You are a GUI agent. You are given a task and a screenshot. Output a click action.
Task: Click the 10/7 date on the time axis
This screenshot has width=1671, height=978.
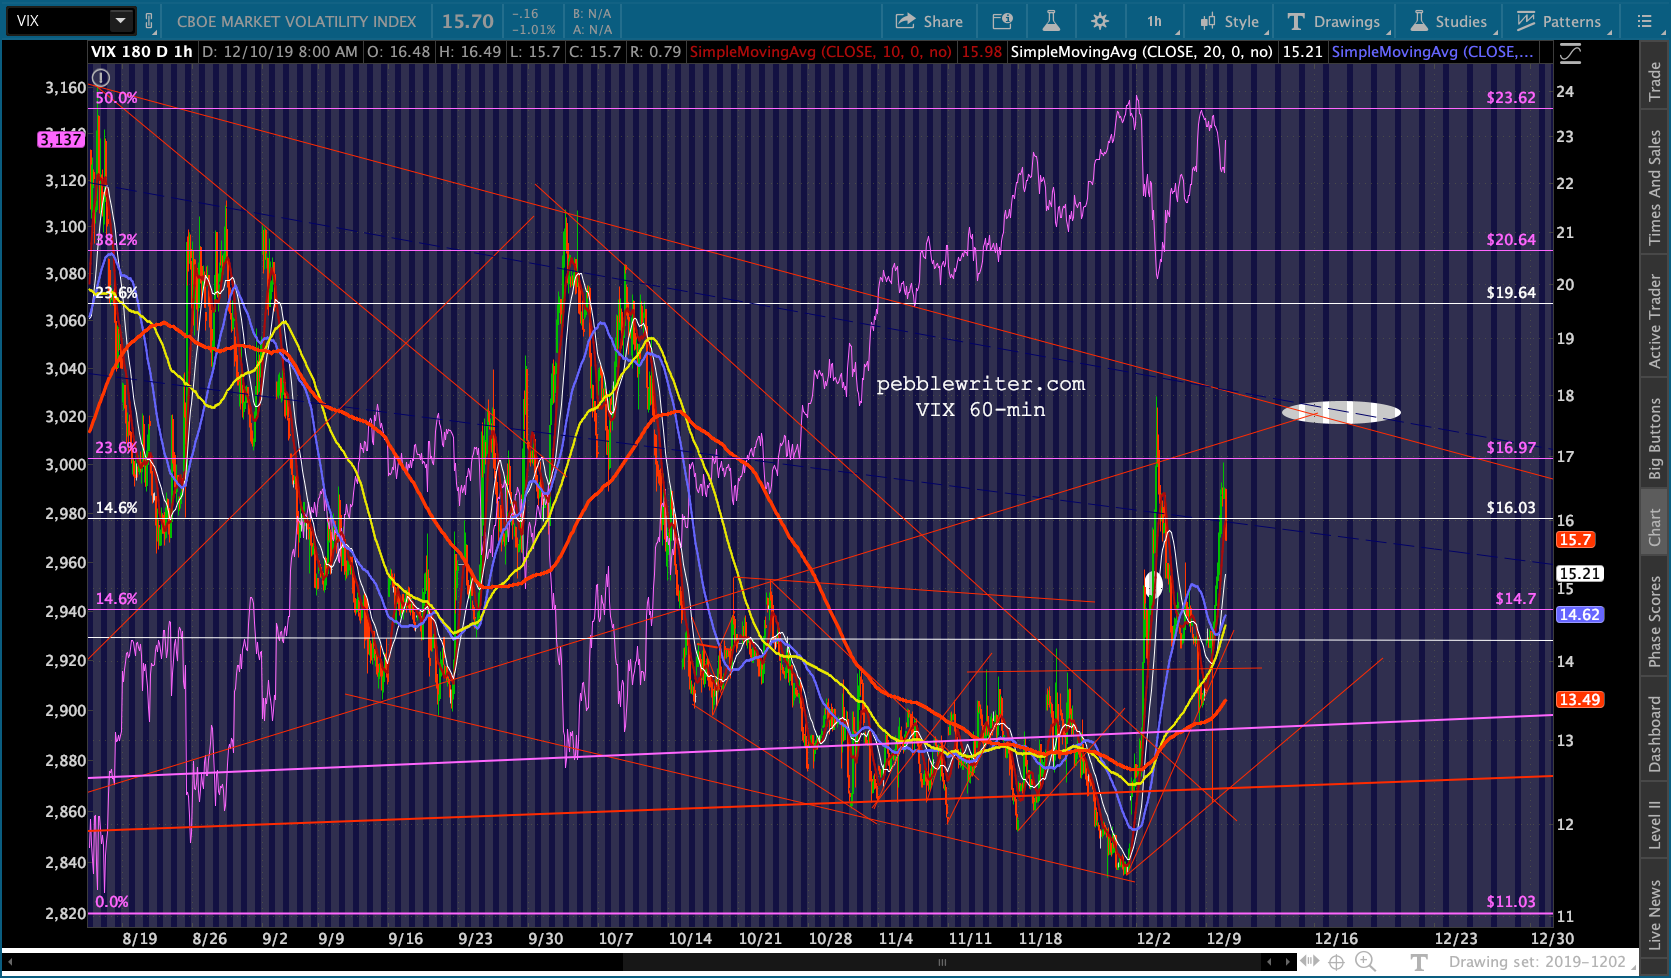pyautogui.click(x=616, y=939)
